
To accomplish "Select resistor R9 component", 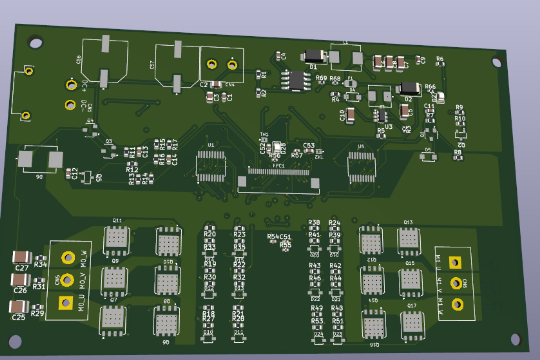I will coord(459,112).
